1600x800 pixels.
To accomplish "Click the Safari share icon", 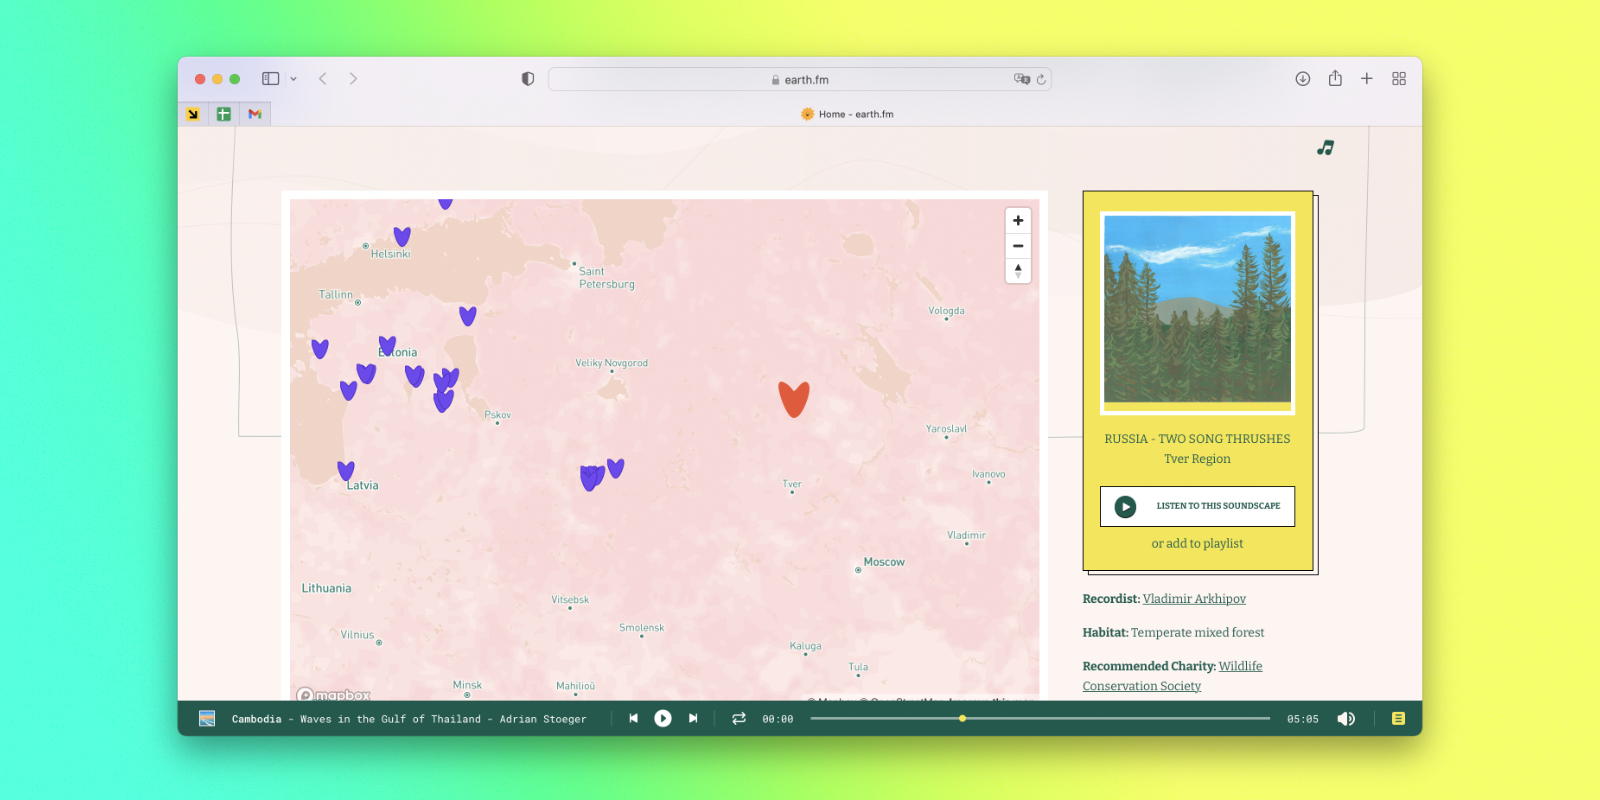I will point(1335,79).
